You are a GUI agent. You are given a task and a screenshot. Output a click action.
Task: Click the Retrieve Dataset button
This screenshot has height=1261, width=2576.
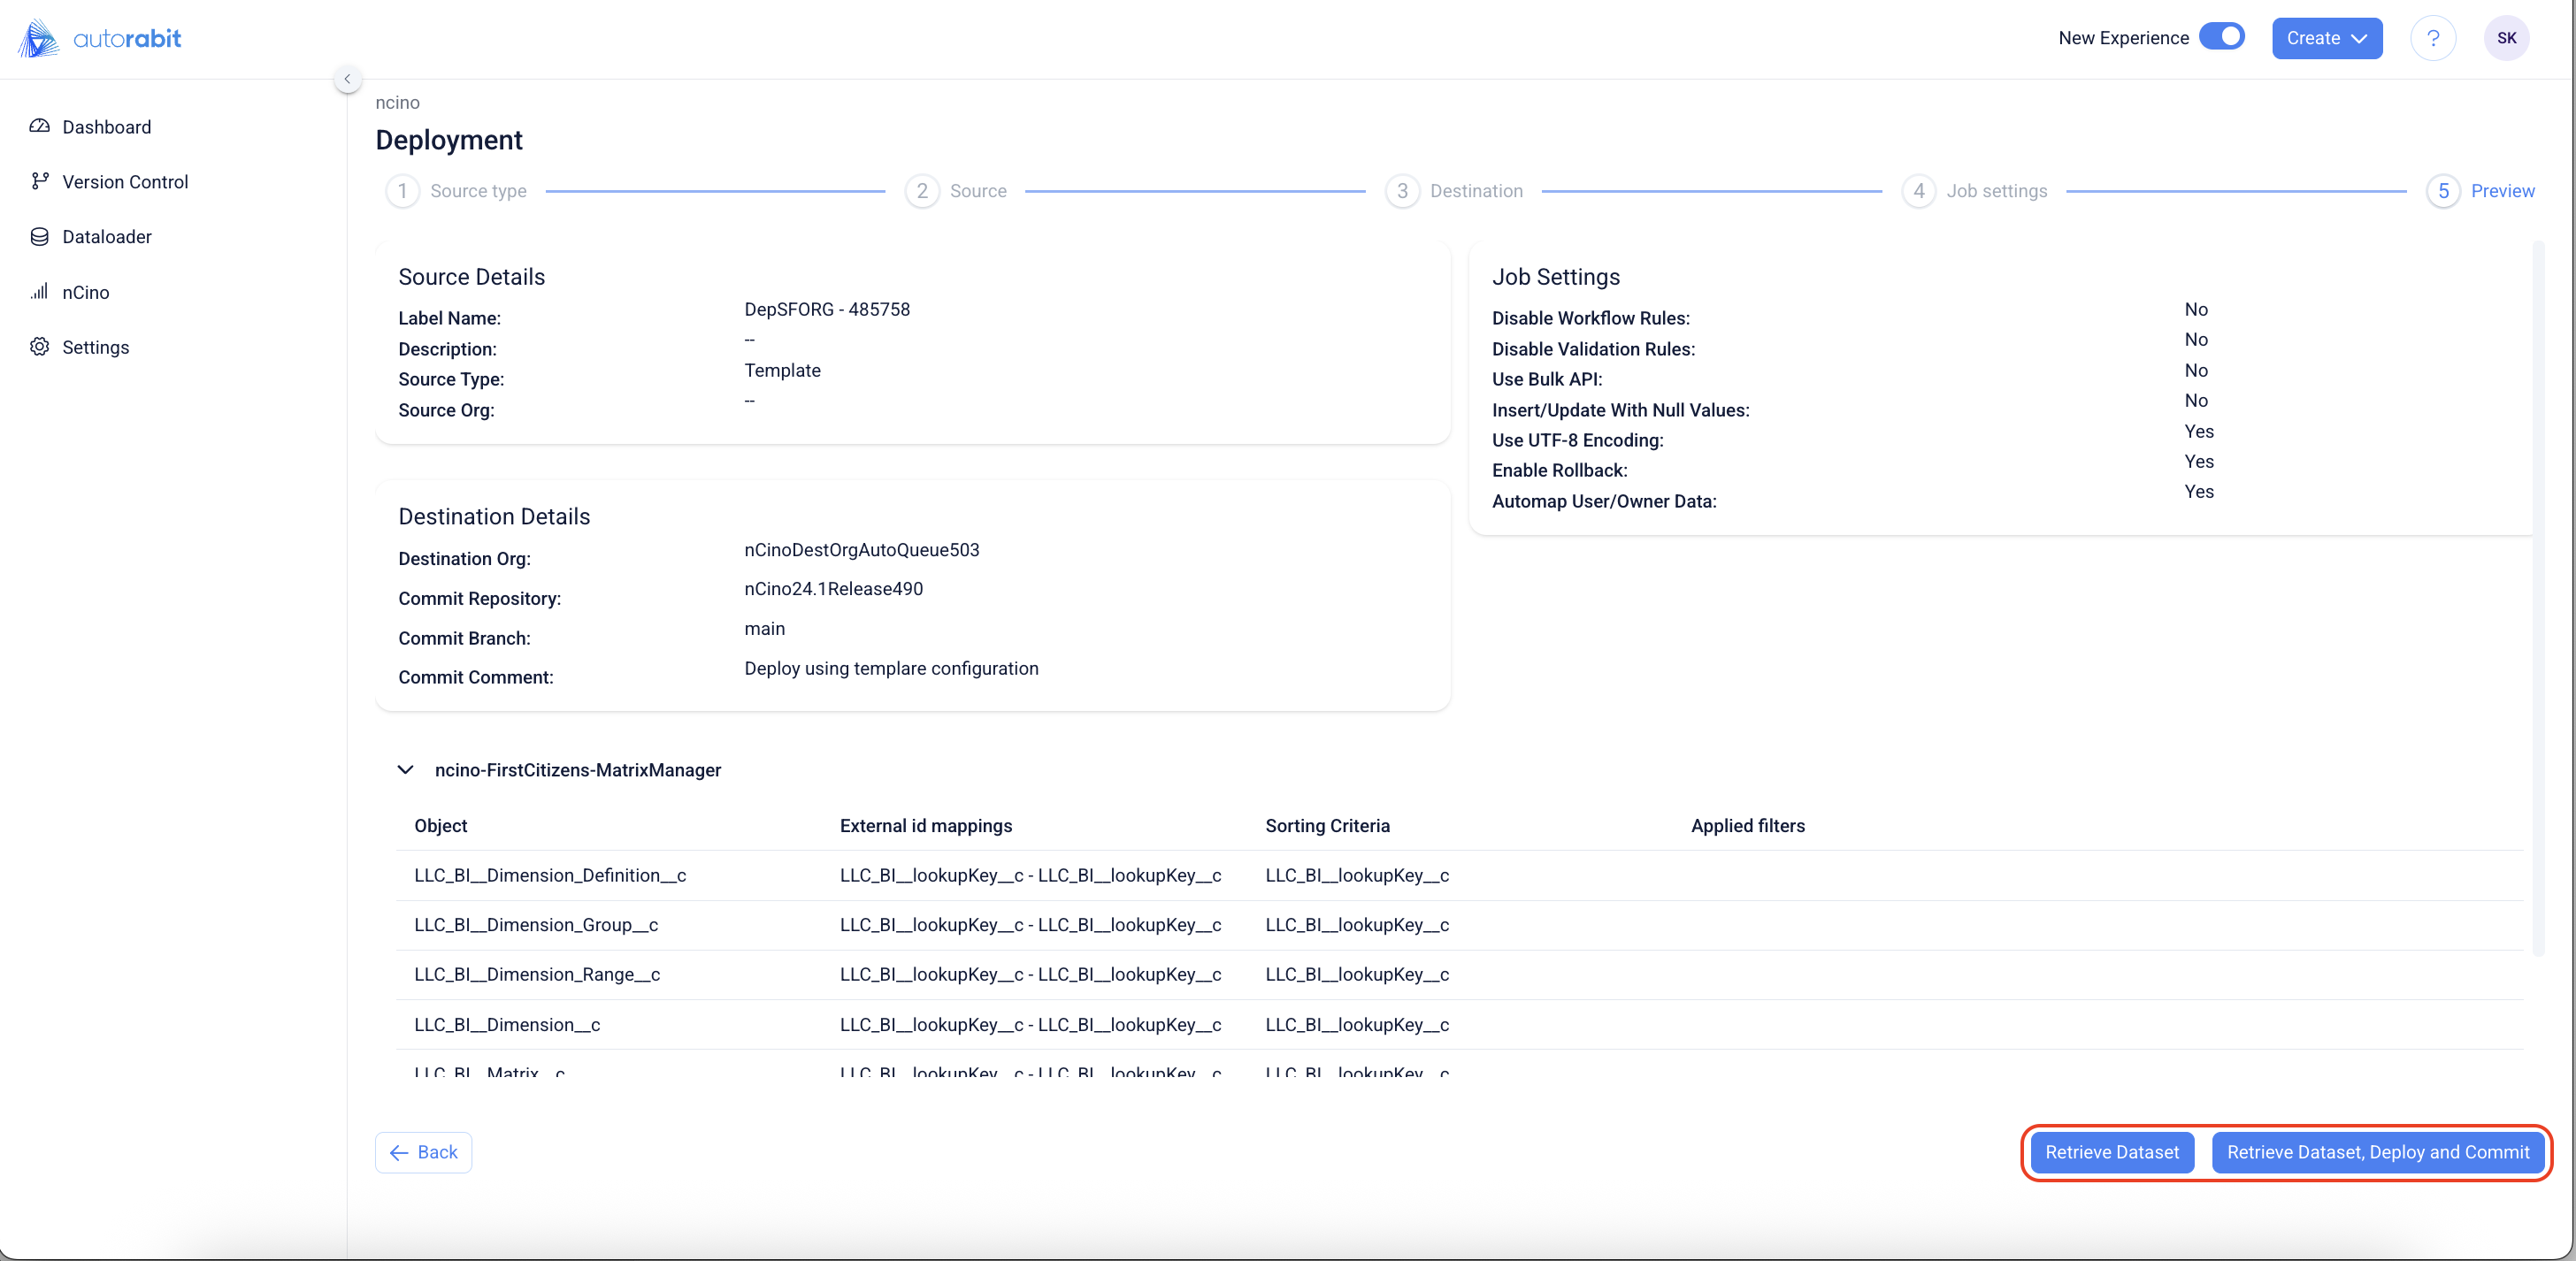point(2111,1152)
